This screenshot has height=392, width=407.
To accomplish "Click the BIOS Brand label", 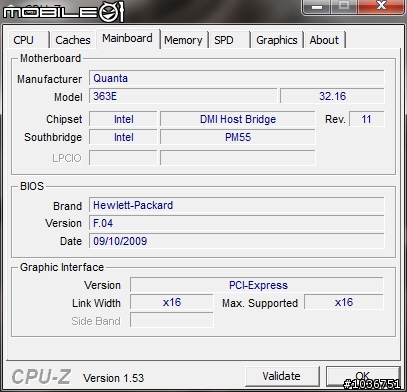I will (67, 206).
